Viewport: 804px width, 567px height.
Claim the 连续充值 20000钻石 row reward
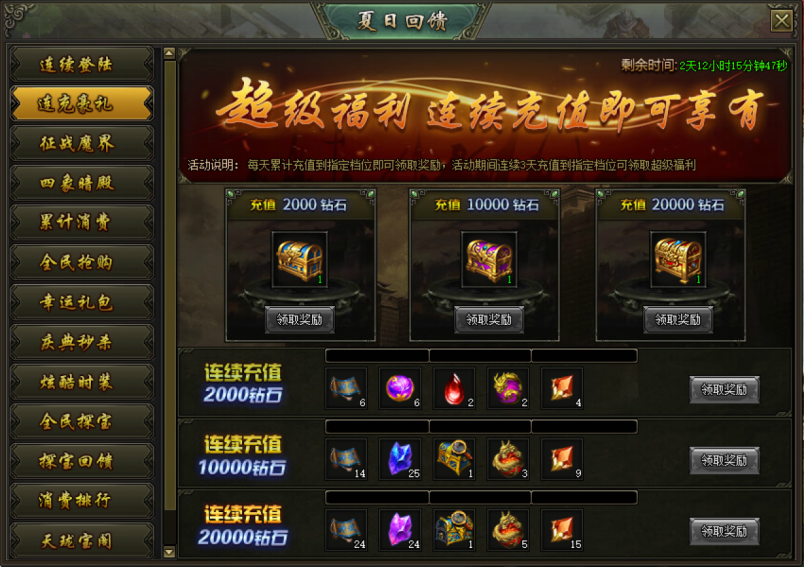[x=724, y=531]
